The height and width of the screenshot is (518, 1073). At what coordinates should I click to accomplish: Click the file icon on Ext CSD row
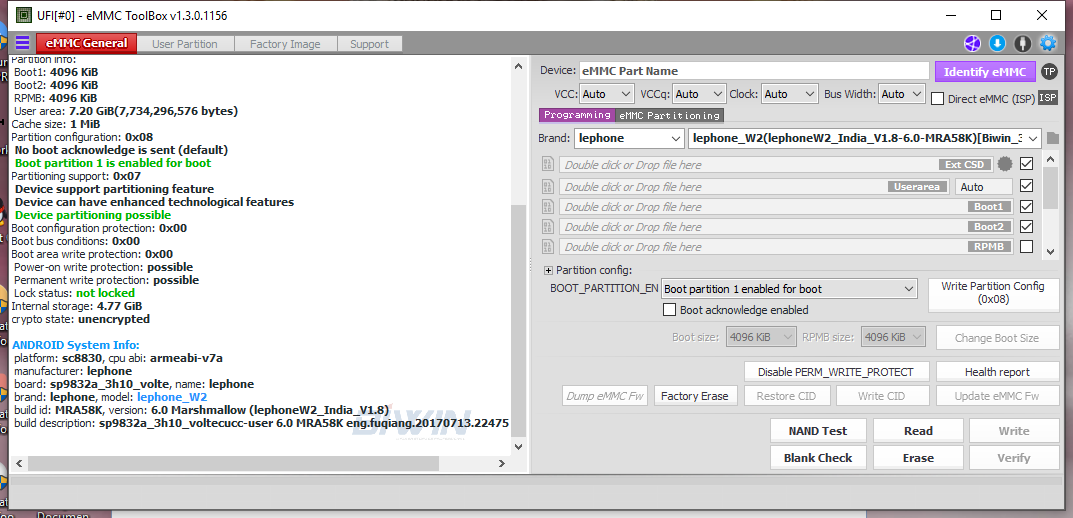[x=547, y=164]
